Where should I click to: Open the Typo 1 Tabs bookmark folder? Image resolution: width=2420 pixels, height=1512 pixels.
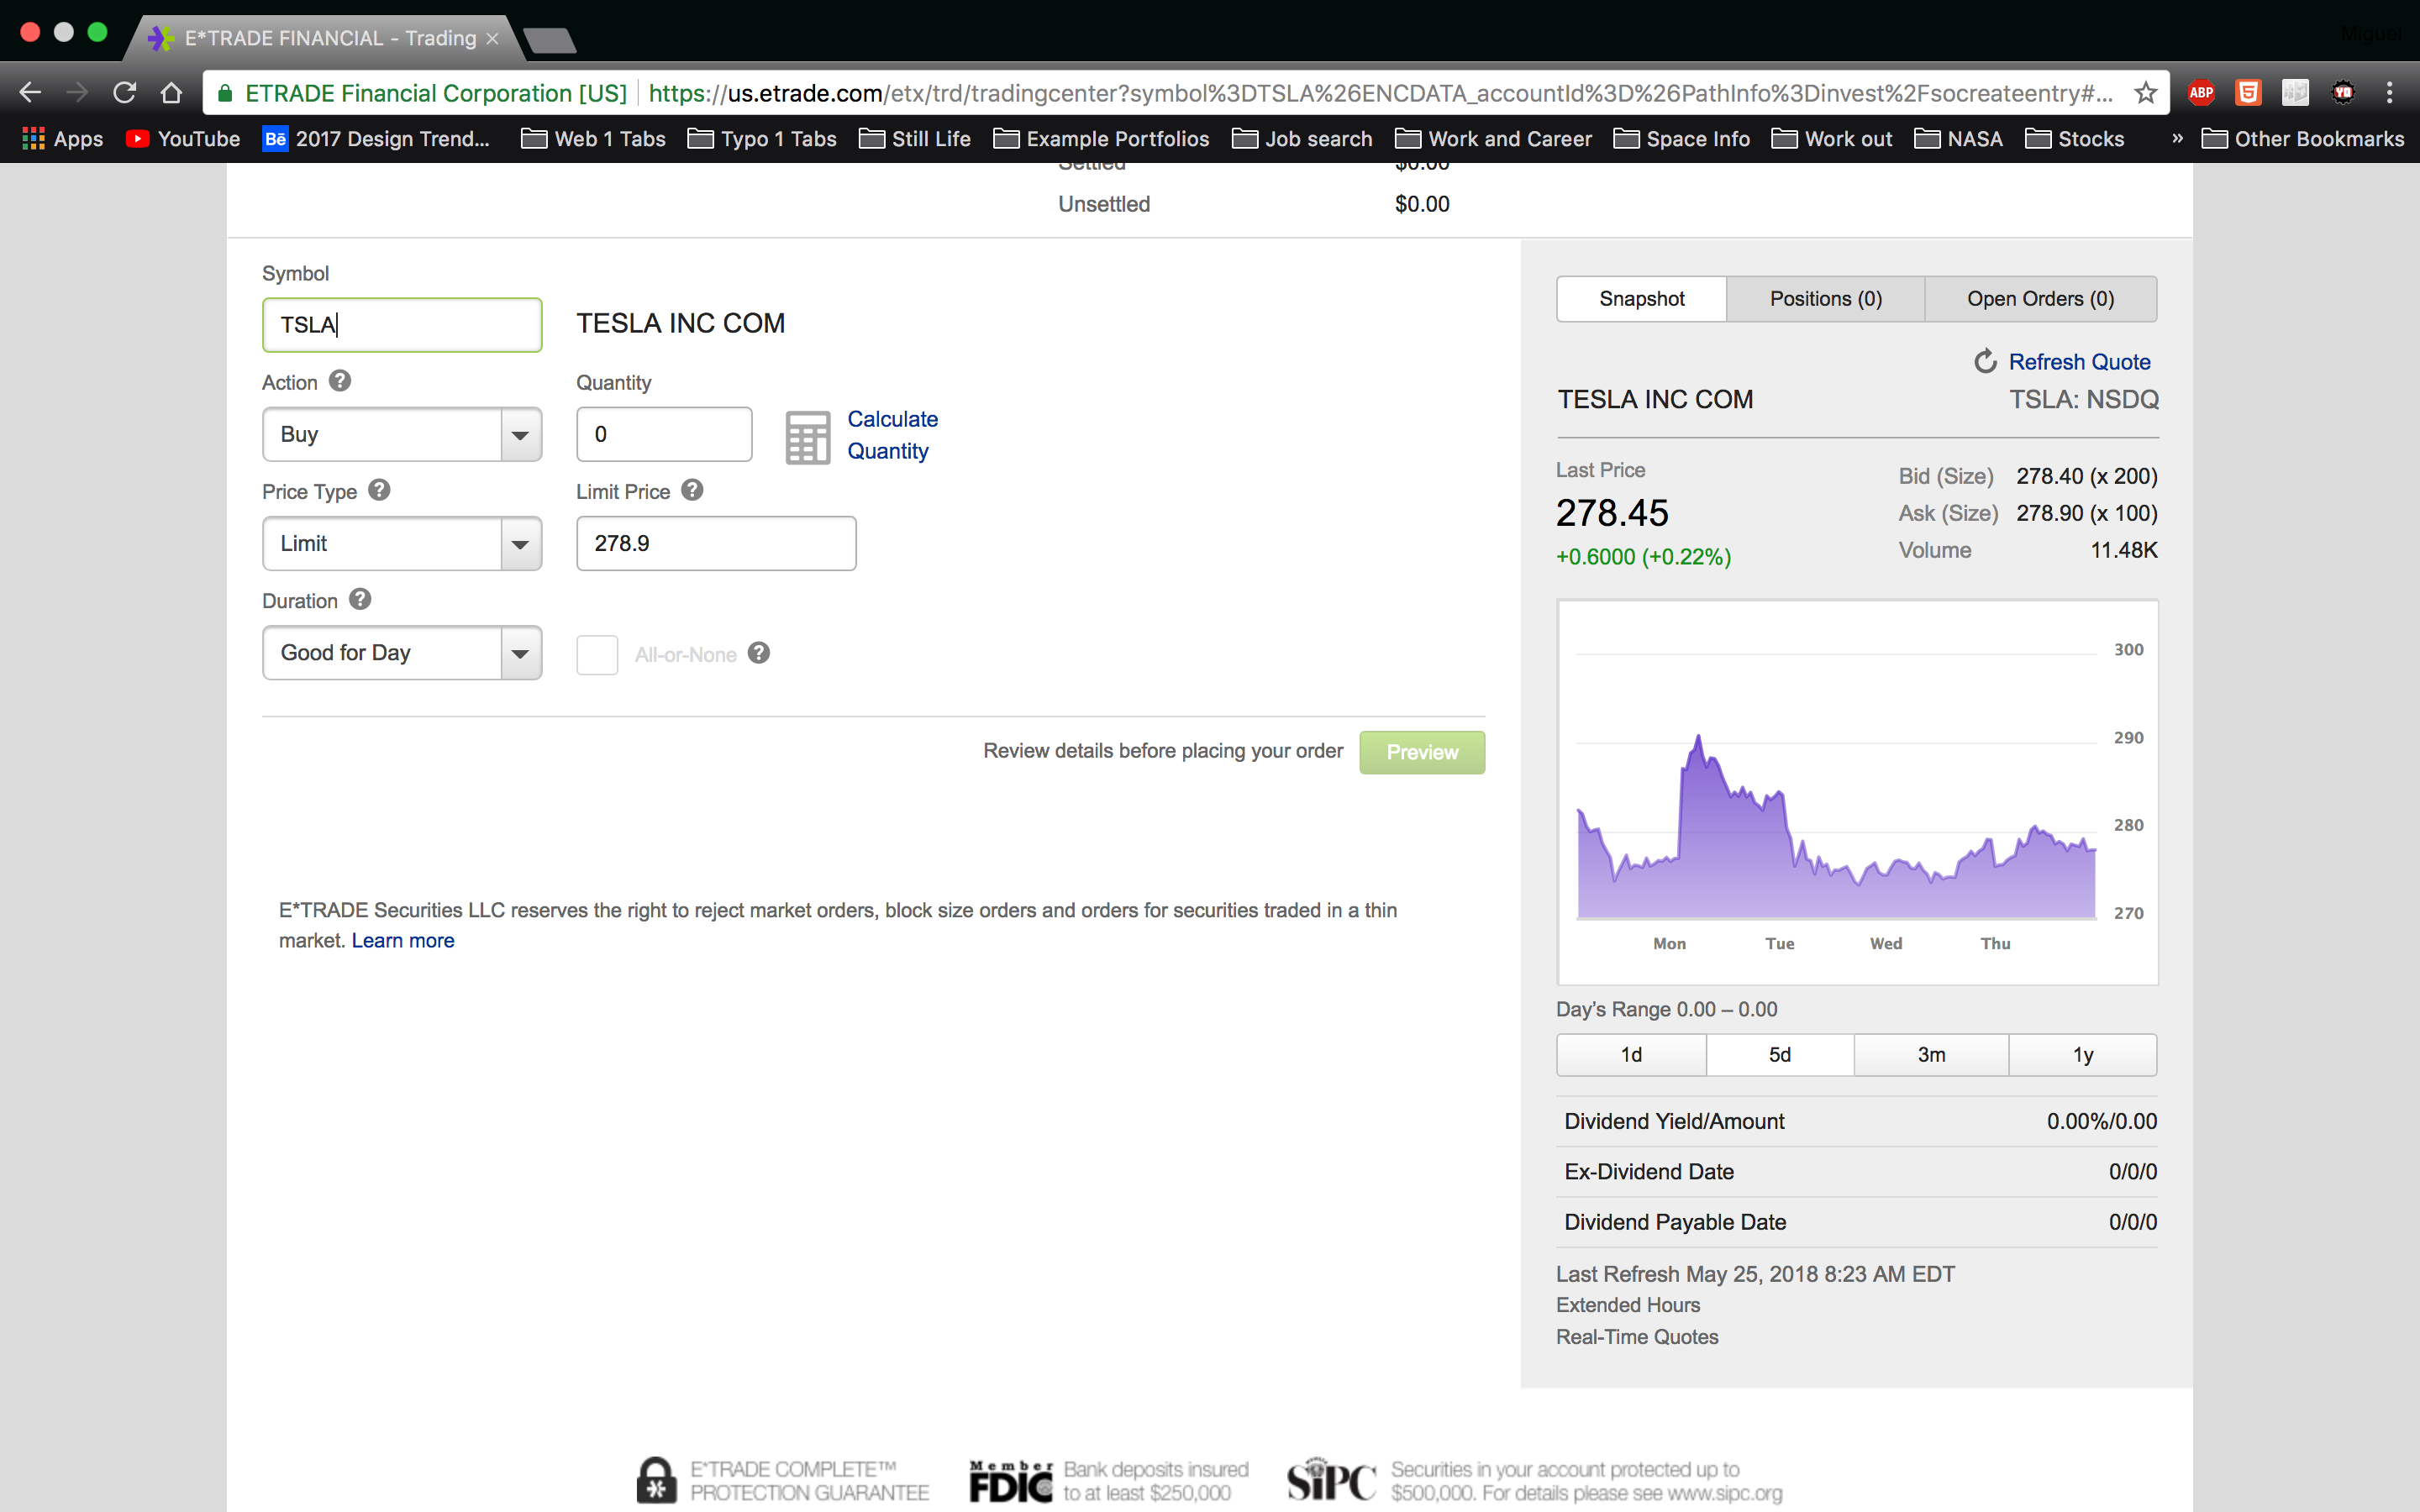tap(762, 139)
